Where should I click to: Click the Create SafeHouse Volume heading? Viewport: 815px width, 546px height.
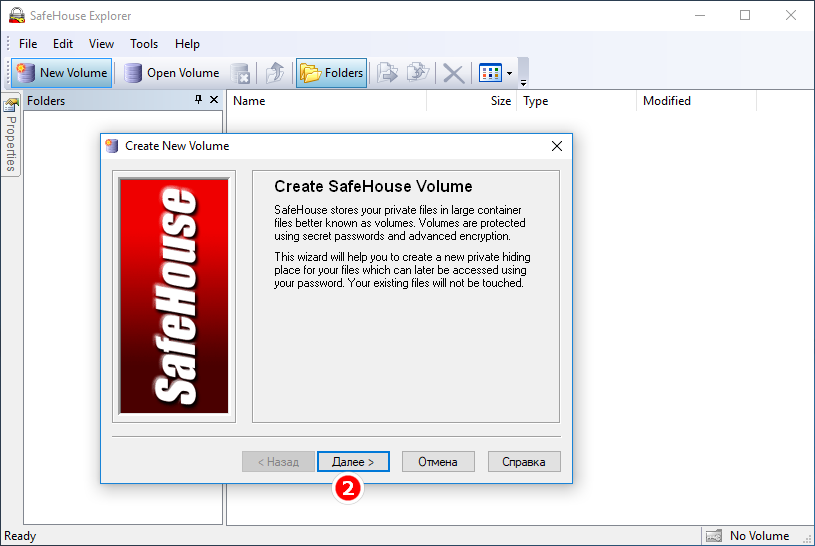click(373, 186)
